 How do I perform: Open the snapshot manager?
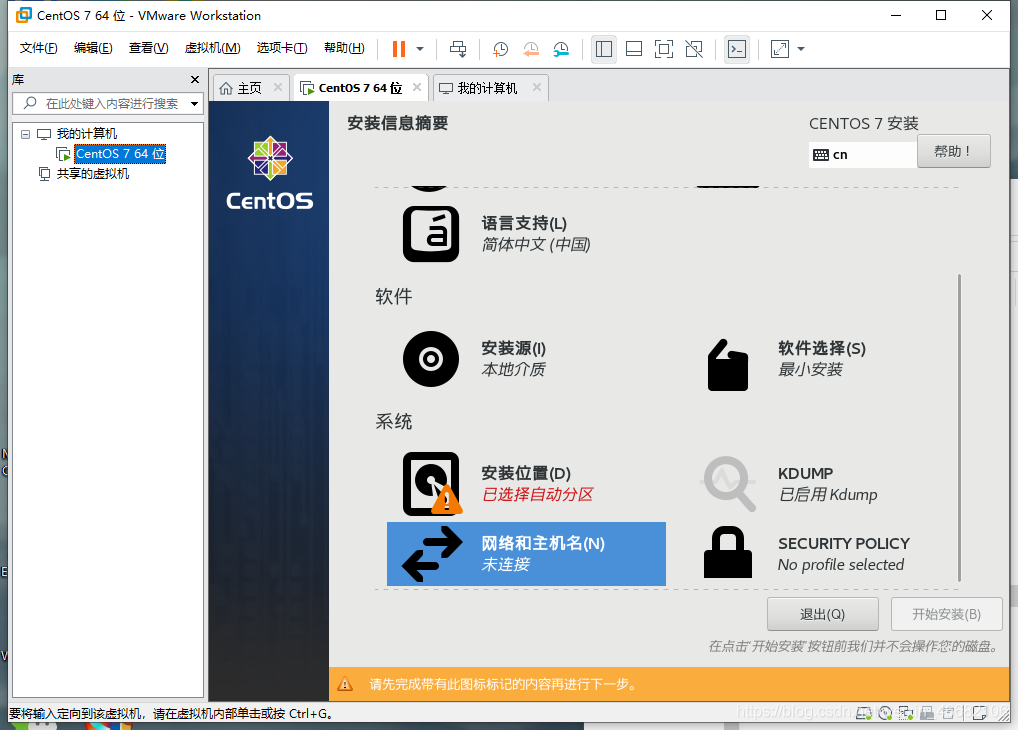click(x=561, y=49)
